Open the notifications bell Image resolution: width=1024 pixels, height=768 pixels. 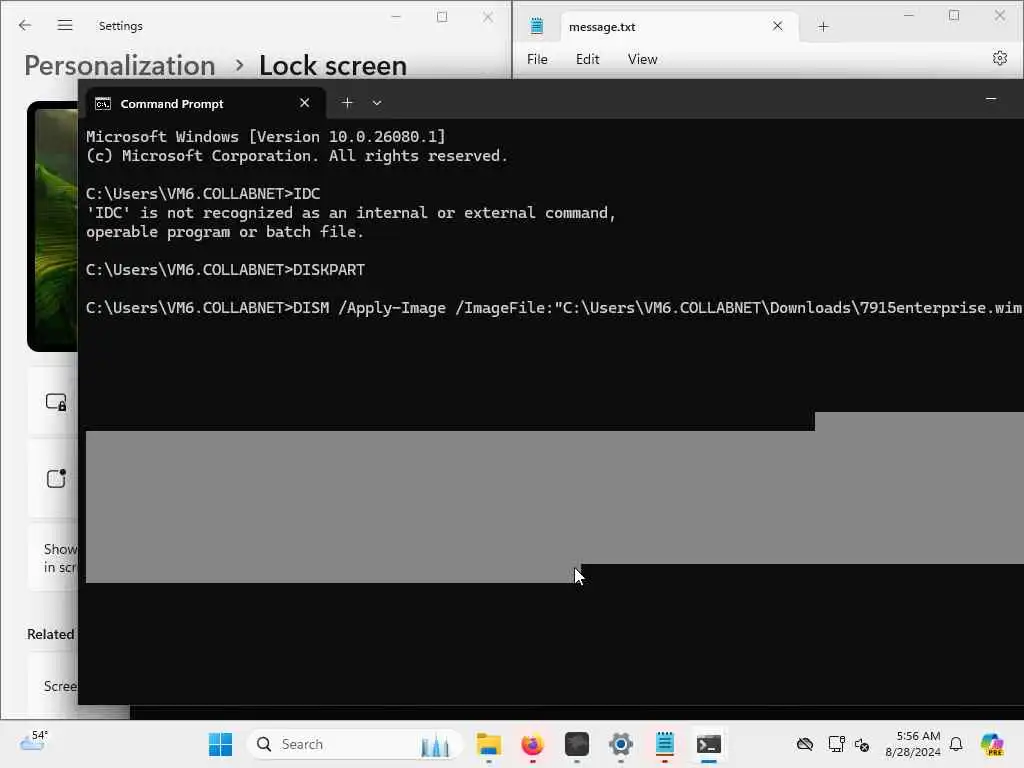click(x=956, y=744)
